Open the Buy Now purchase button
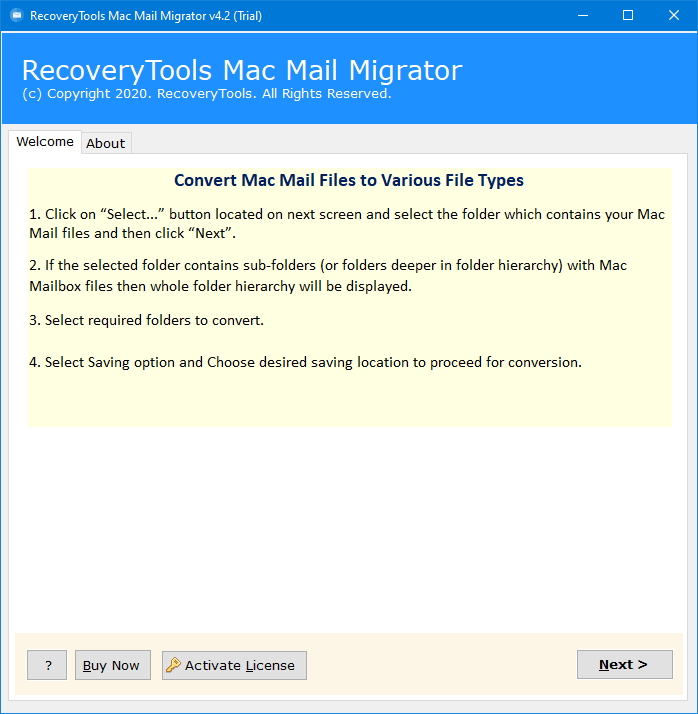 [x=112, y=665]
